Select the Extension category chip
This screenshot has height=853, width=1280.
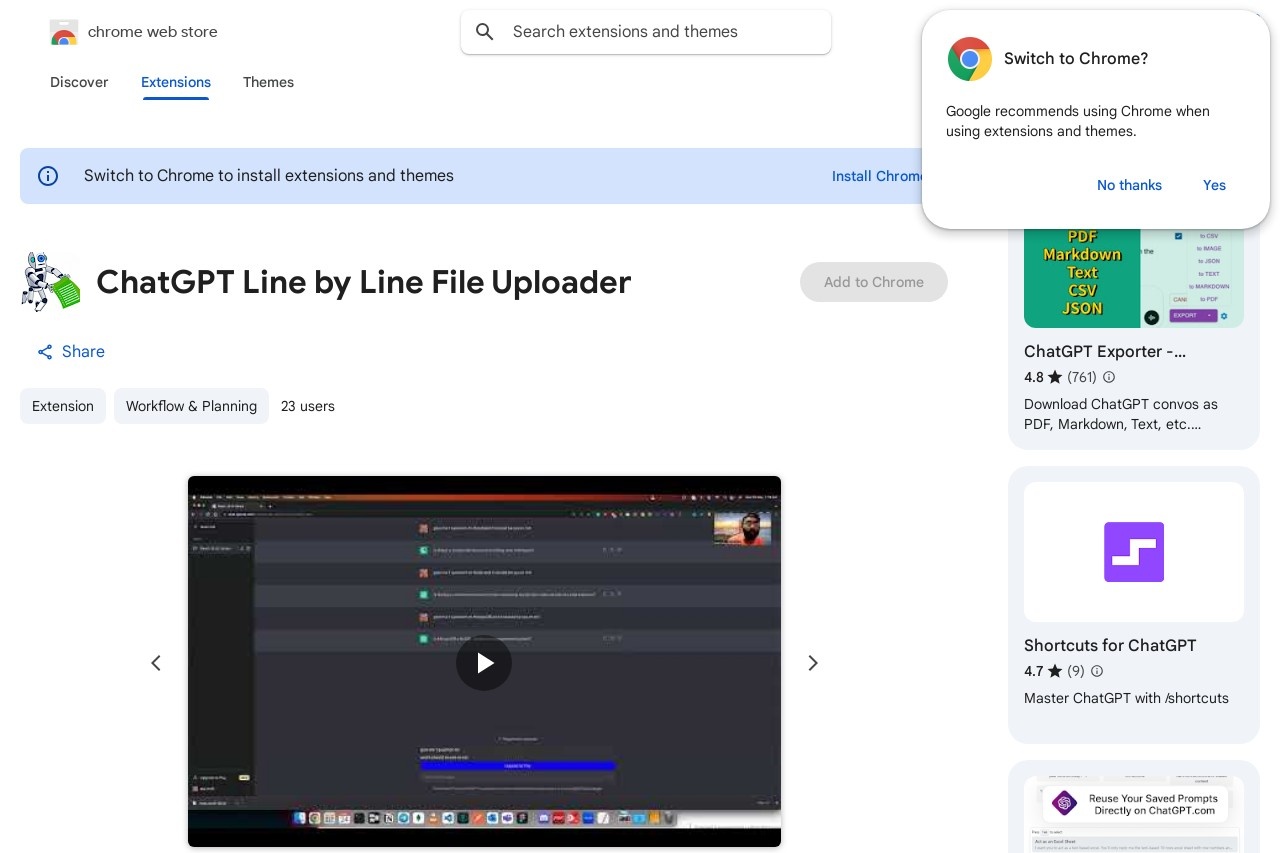pyautogui.click(x=63, y=406)
